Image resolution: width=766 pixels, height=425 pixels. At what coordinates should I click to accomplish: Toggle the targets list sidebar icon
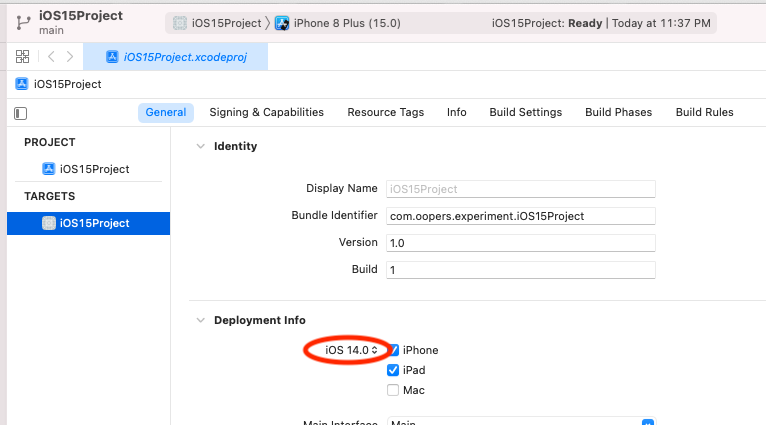click(21, 113)
